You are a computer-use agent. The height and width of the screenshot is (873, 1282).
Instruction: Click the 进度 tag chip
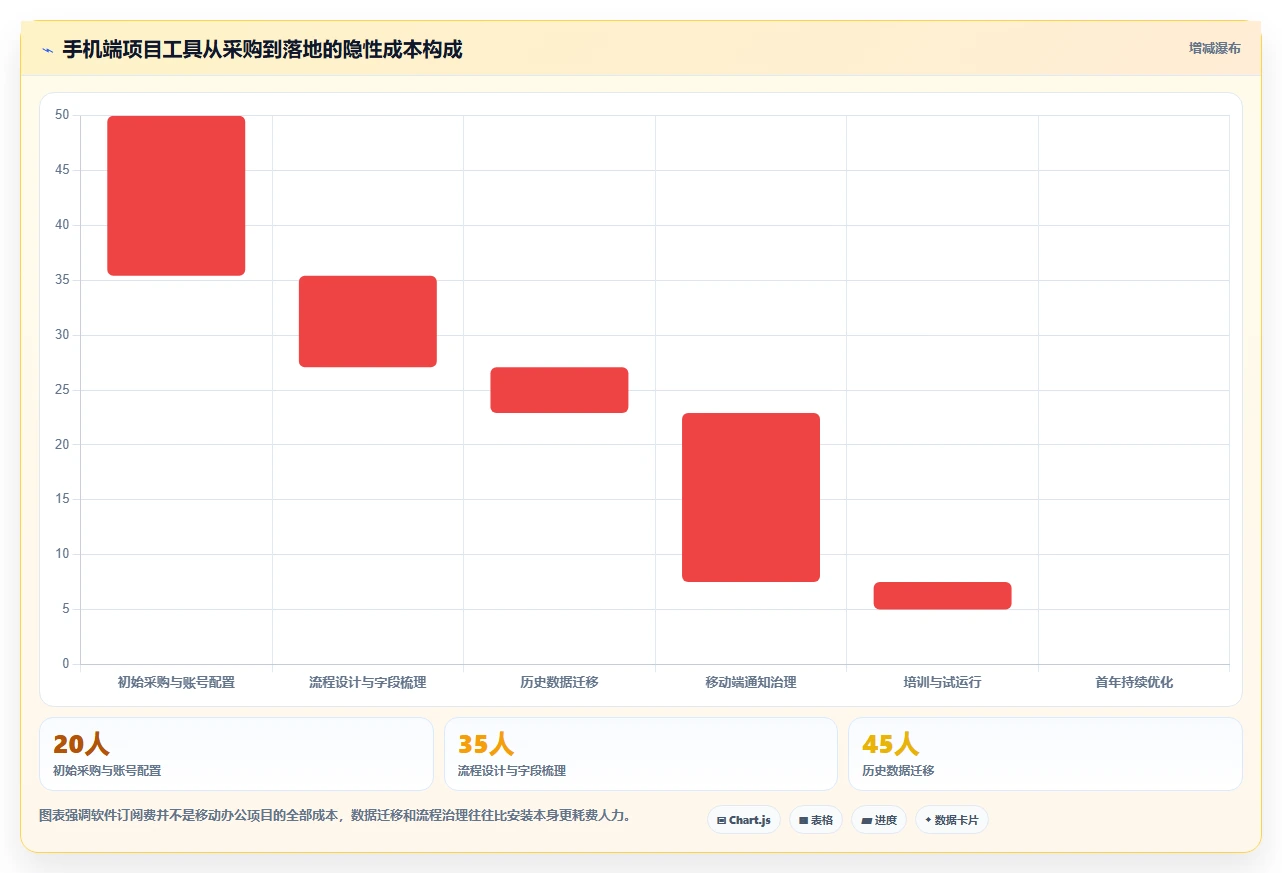pos(879,820)
